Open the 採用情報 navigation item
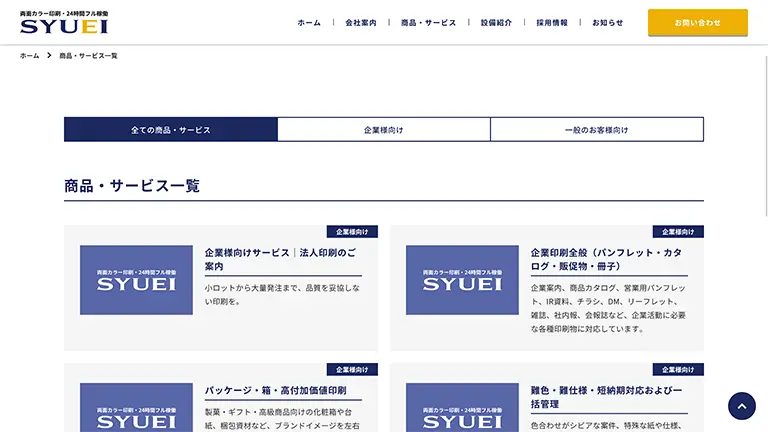The width and height of the screenshot is (768, 432). pos(552,23)
